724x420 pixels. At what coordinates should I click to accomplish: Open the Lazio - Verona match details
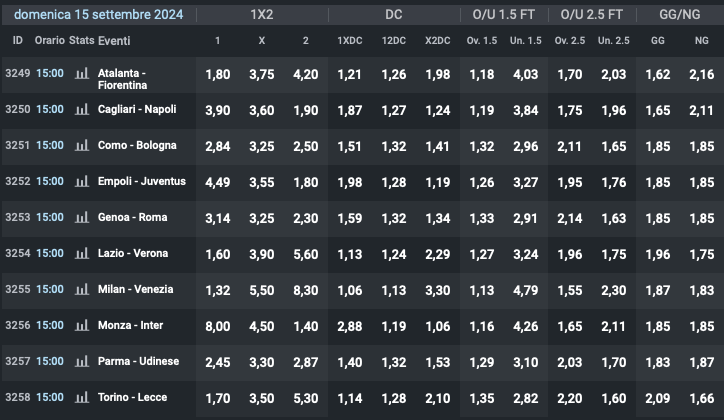133,254
